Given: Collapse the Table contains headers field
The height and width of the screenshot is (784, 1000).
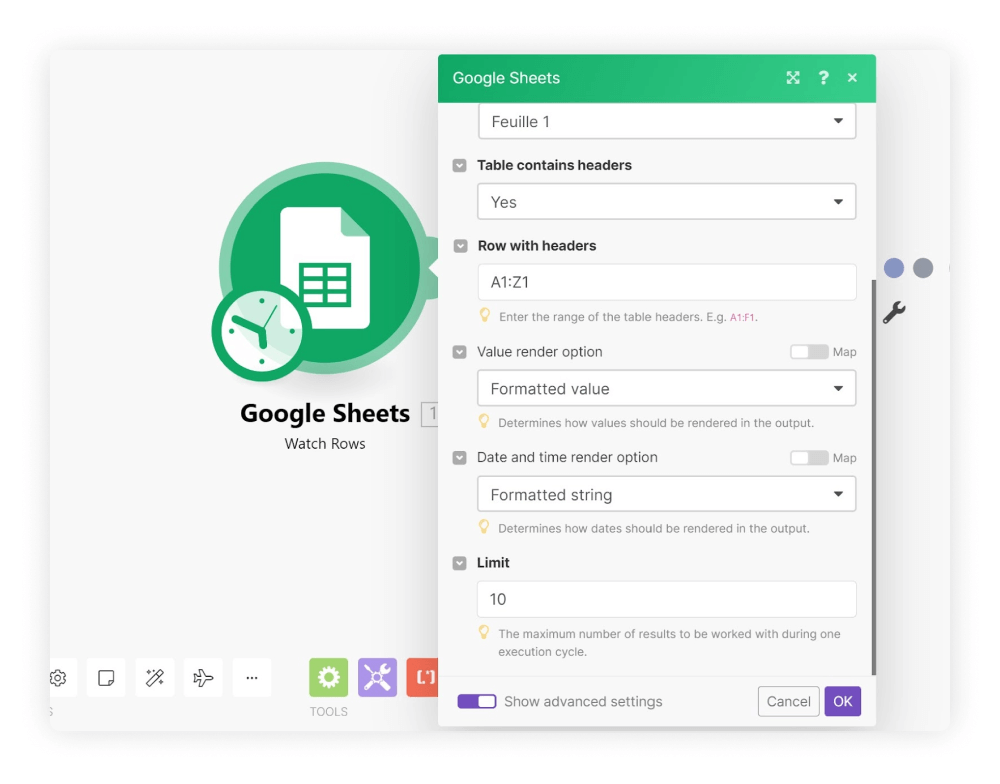Looking at the screenshot, I should (459, 166).
